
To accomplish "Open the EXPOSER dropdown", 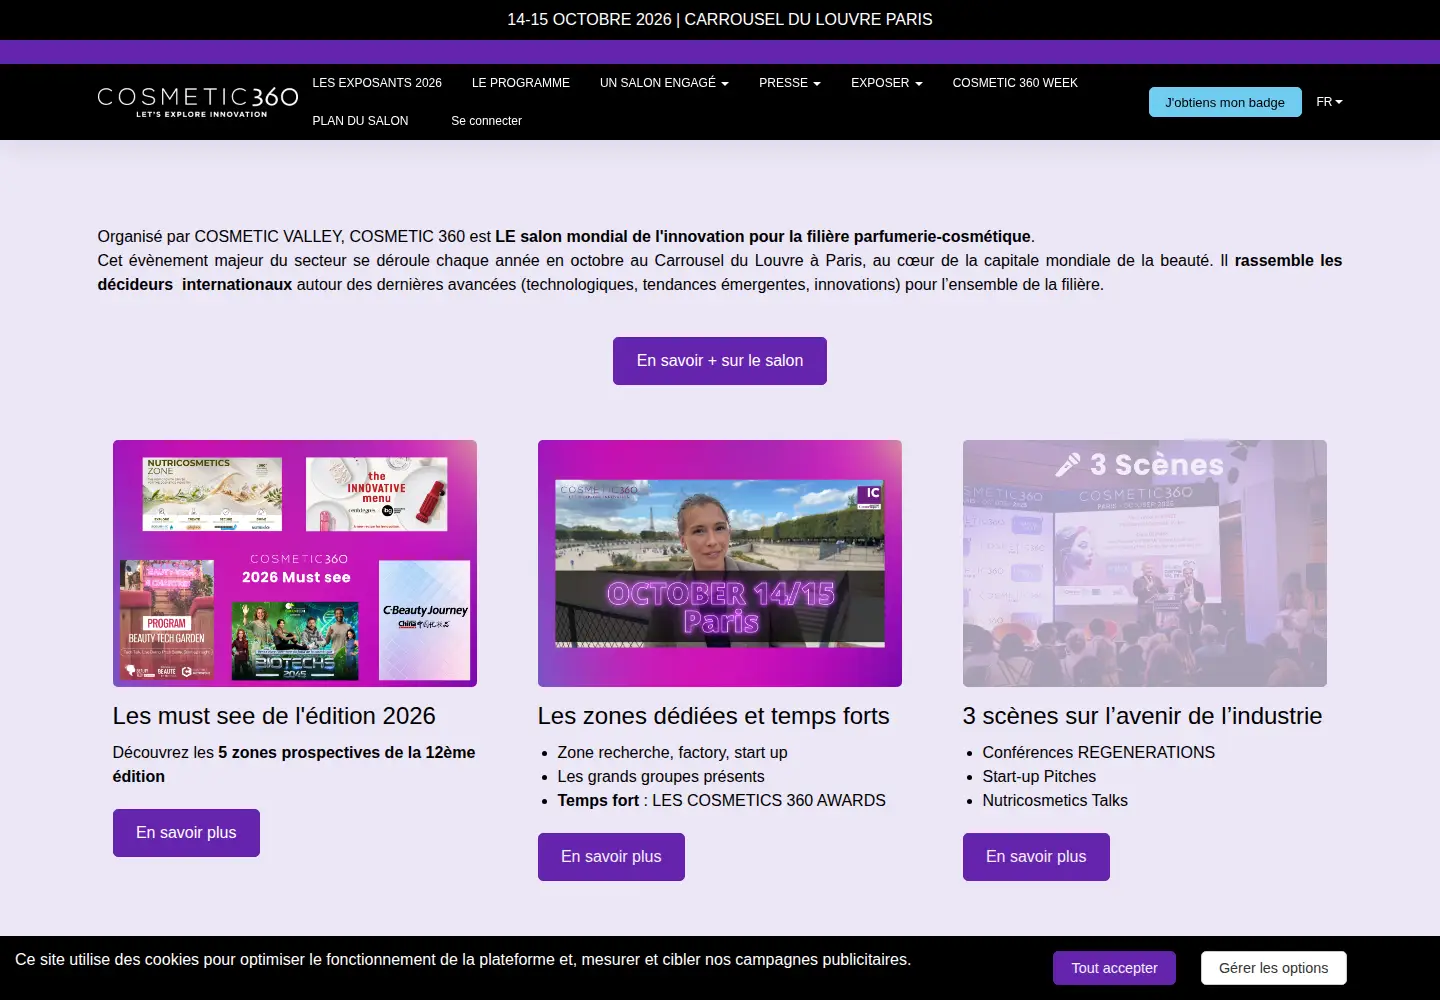I will (x=887, y=83).
